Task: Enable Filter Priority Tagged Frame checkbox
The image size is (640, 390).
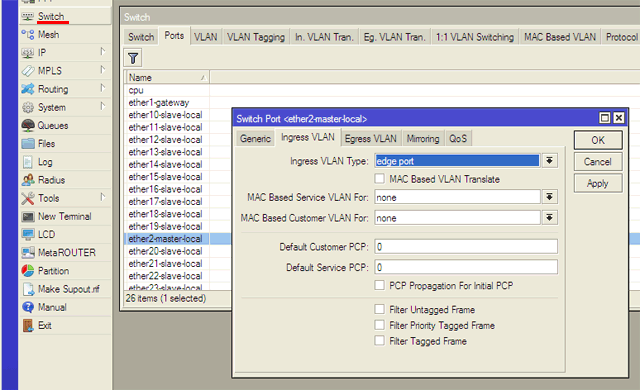Action: (x=380, y=325)
